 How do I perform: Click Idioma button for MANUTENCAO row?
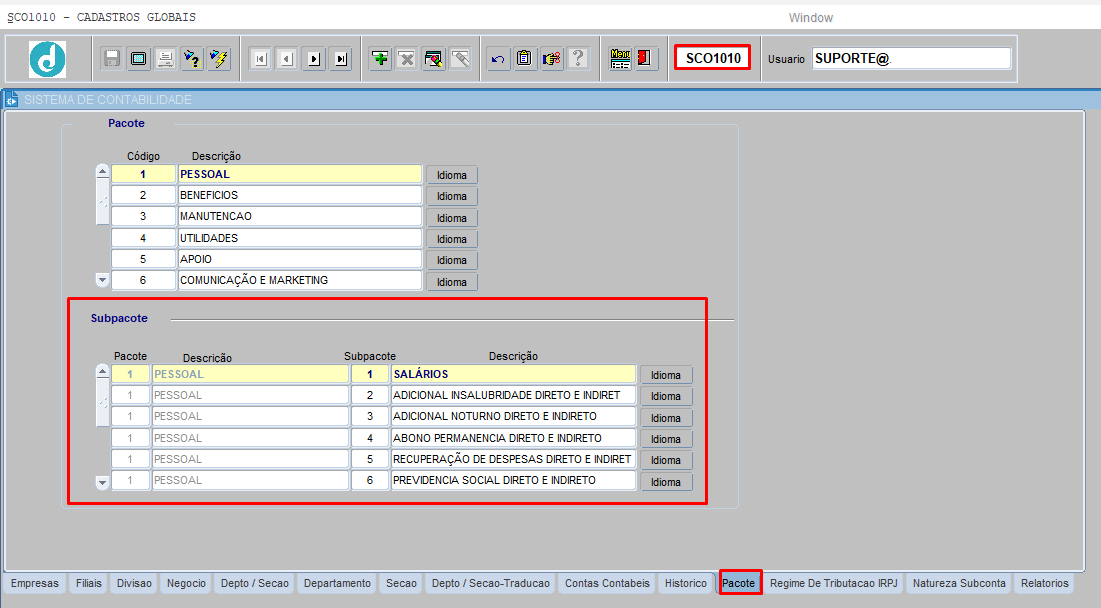point(451,218)
